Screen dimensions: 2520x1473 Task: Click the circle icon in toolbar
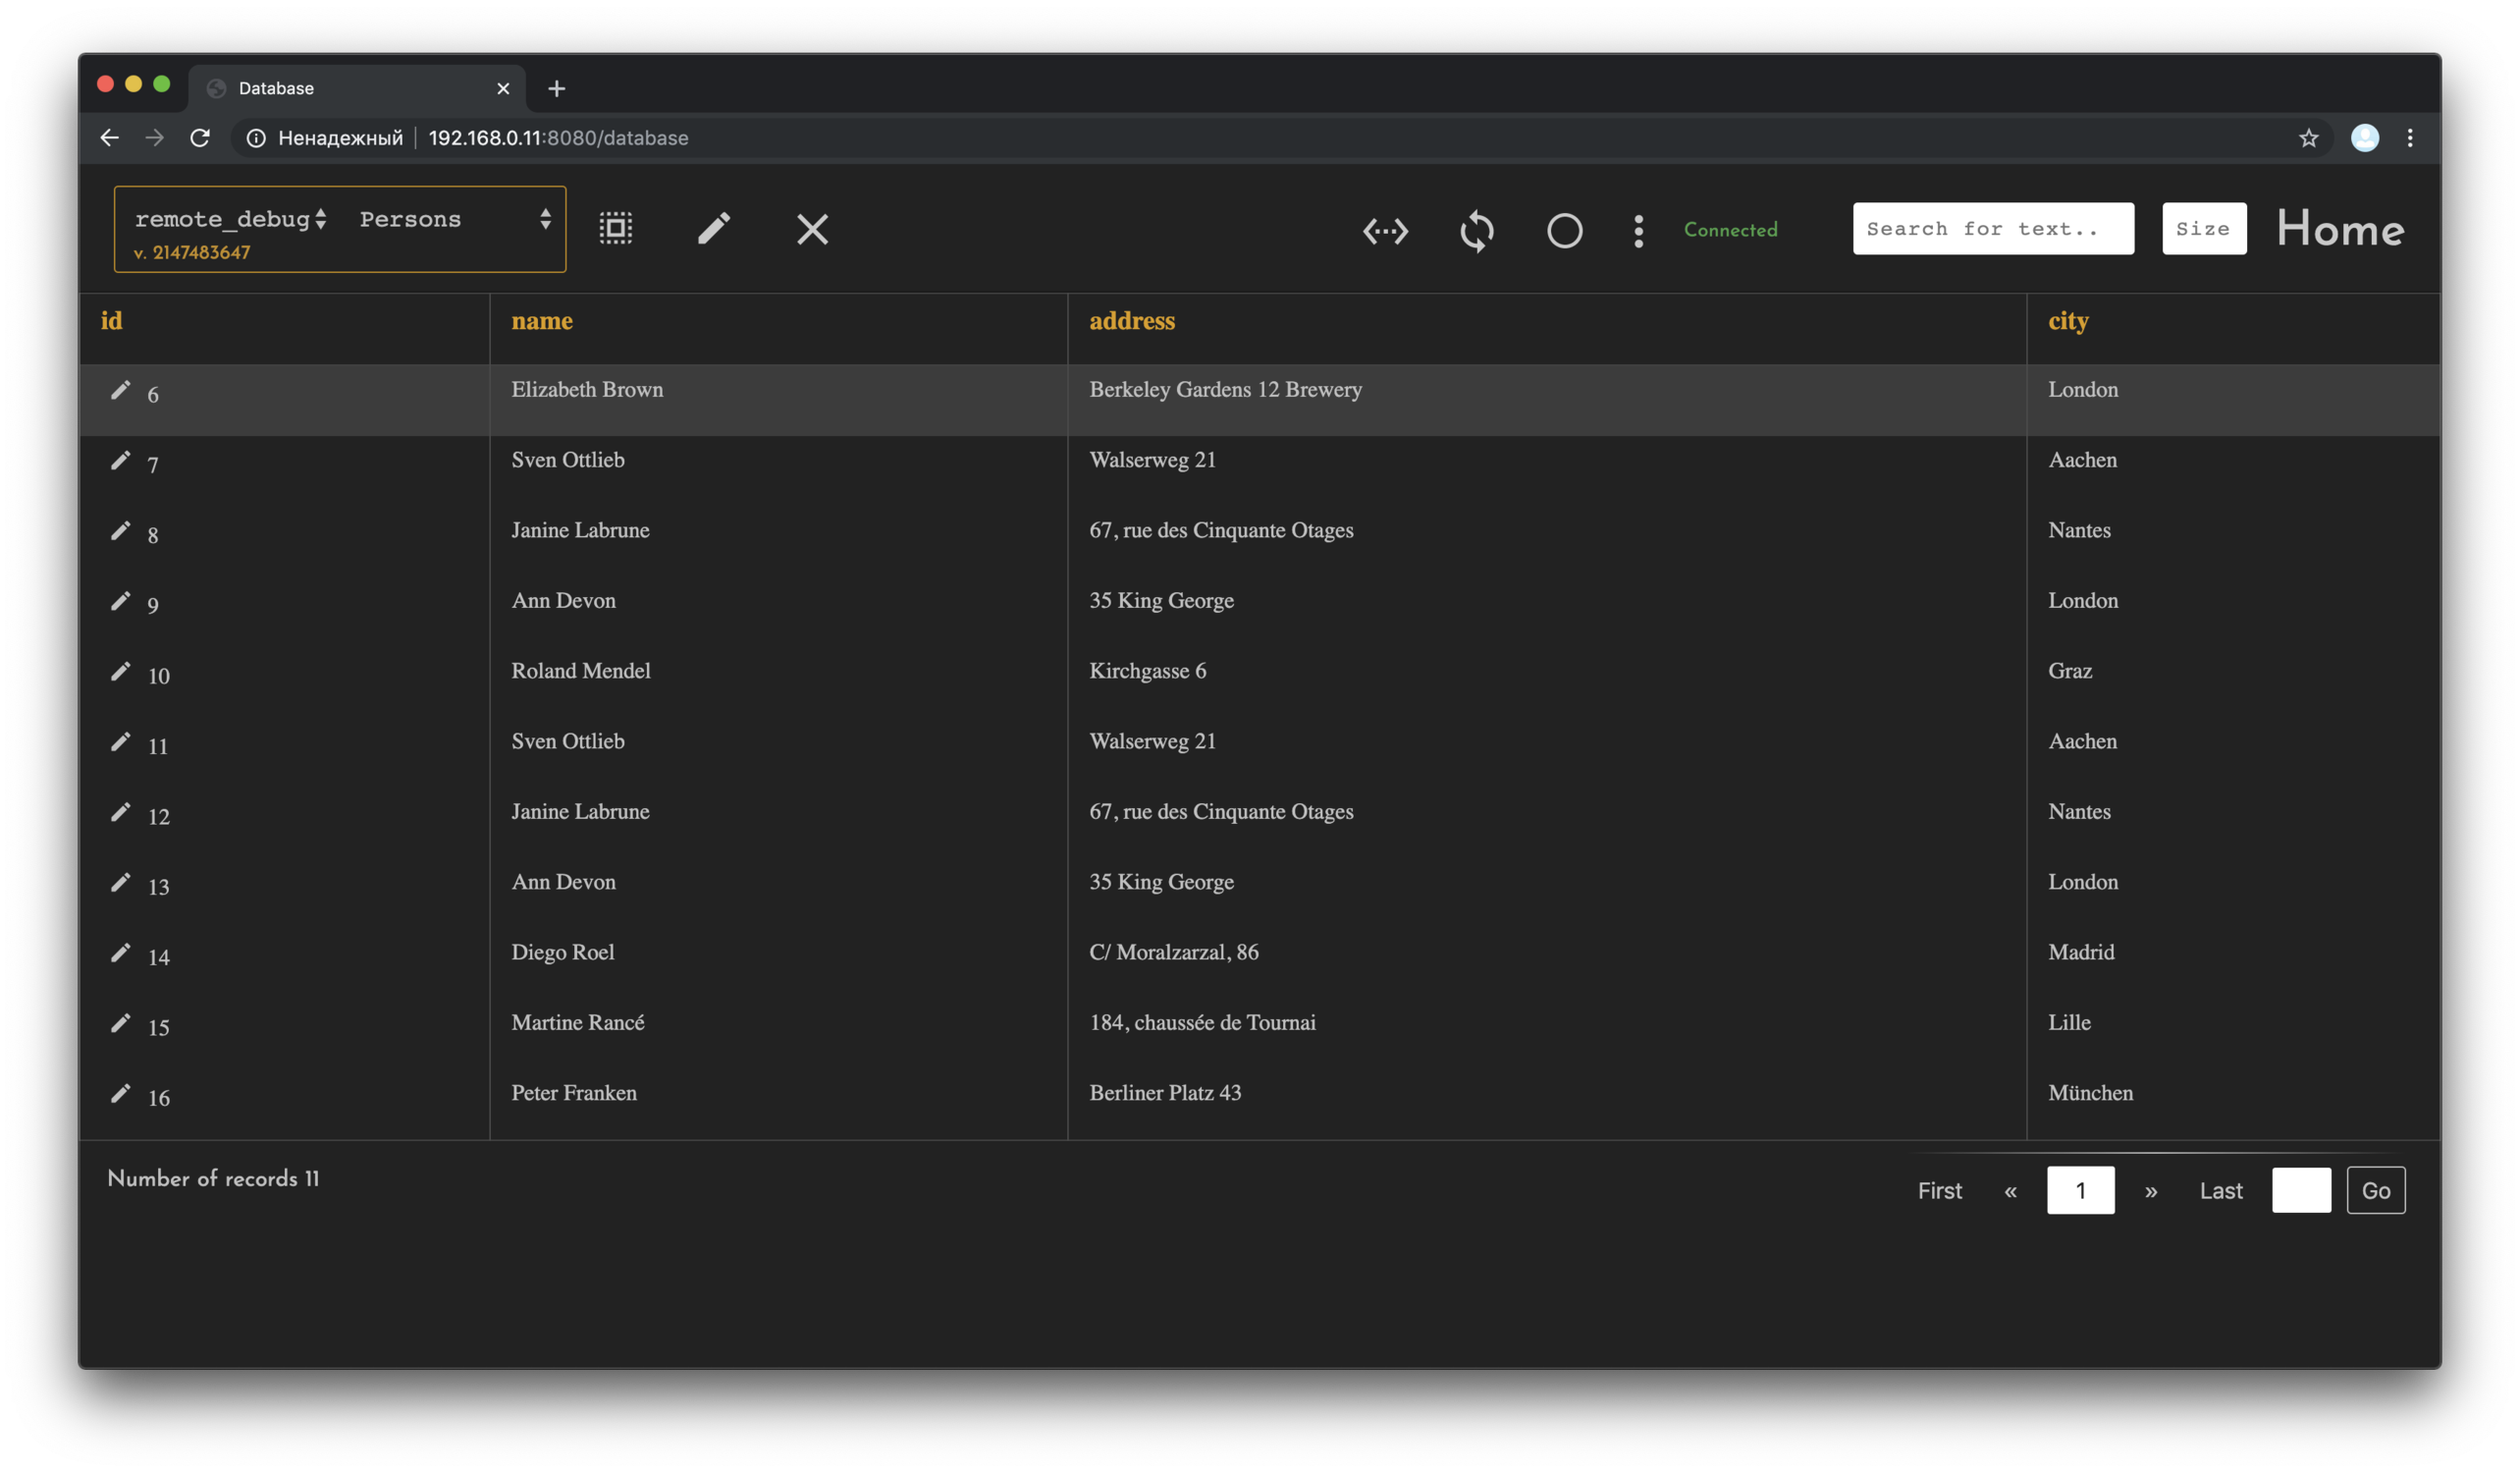[x=1564, y=231]
